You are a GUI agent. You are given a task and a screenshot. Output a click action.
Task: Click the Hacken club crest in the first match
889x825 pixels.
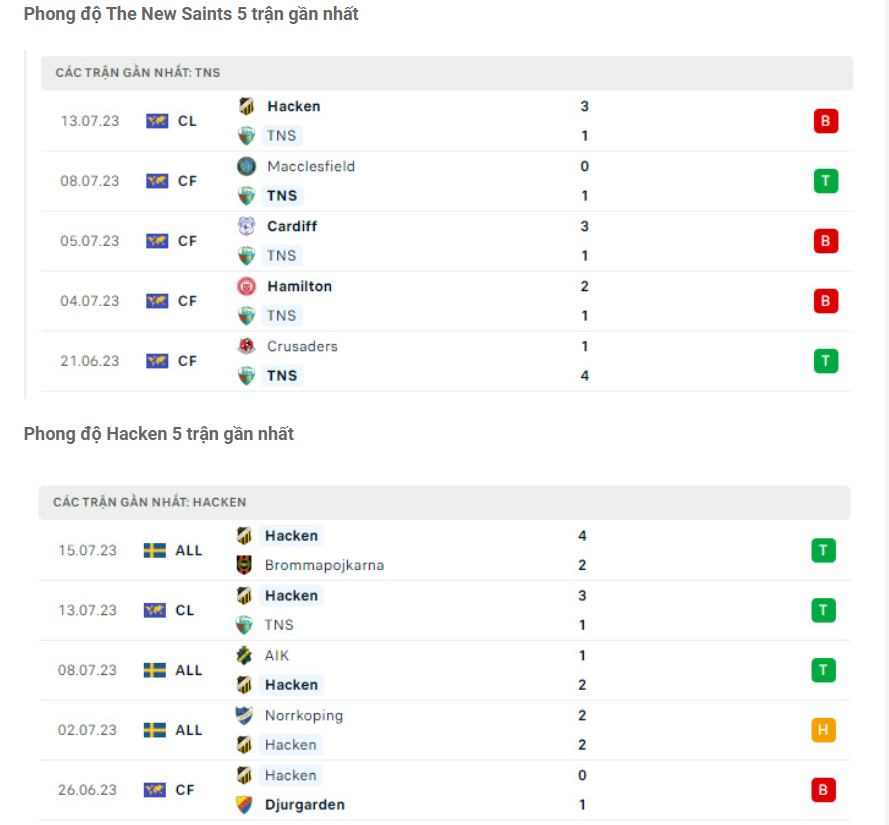[247, 106]
